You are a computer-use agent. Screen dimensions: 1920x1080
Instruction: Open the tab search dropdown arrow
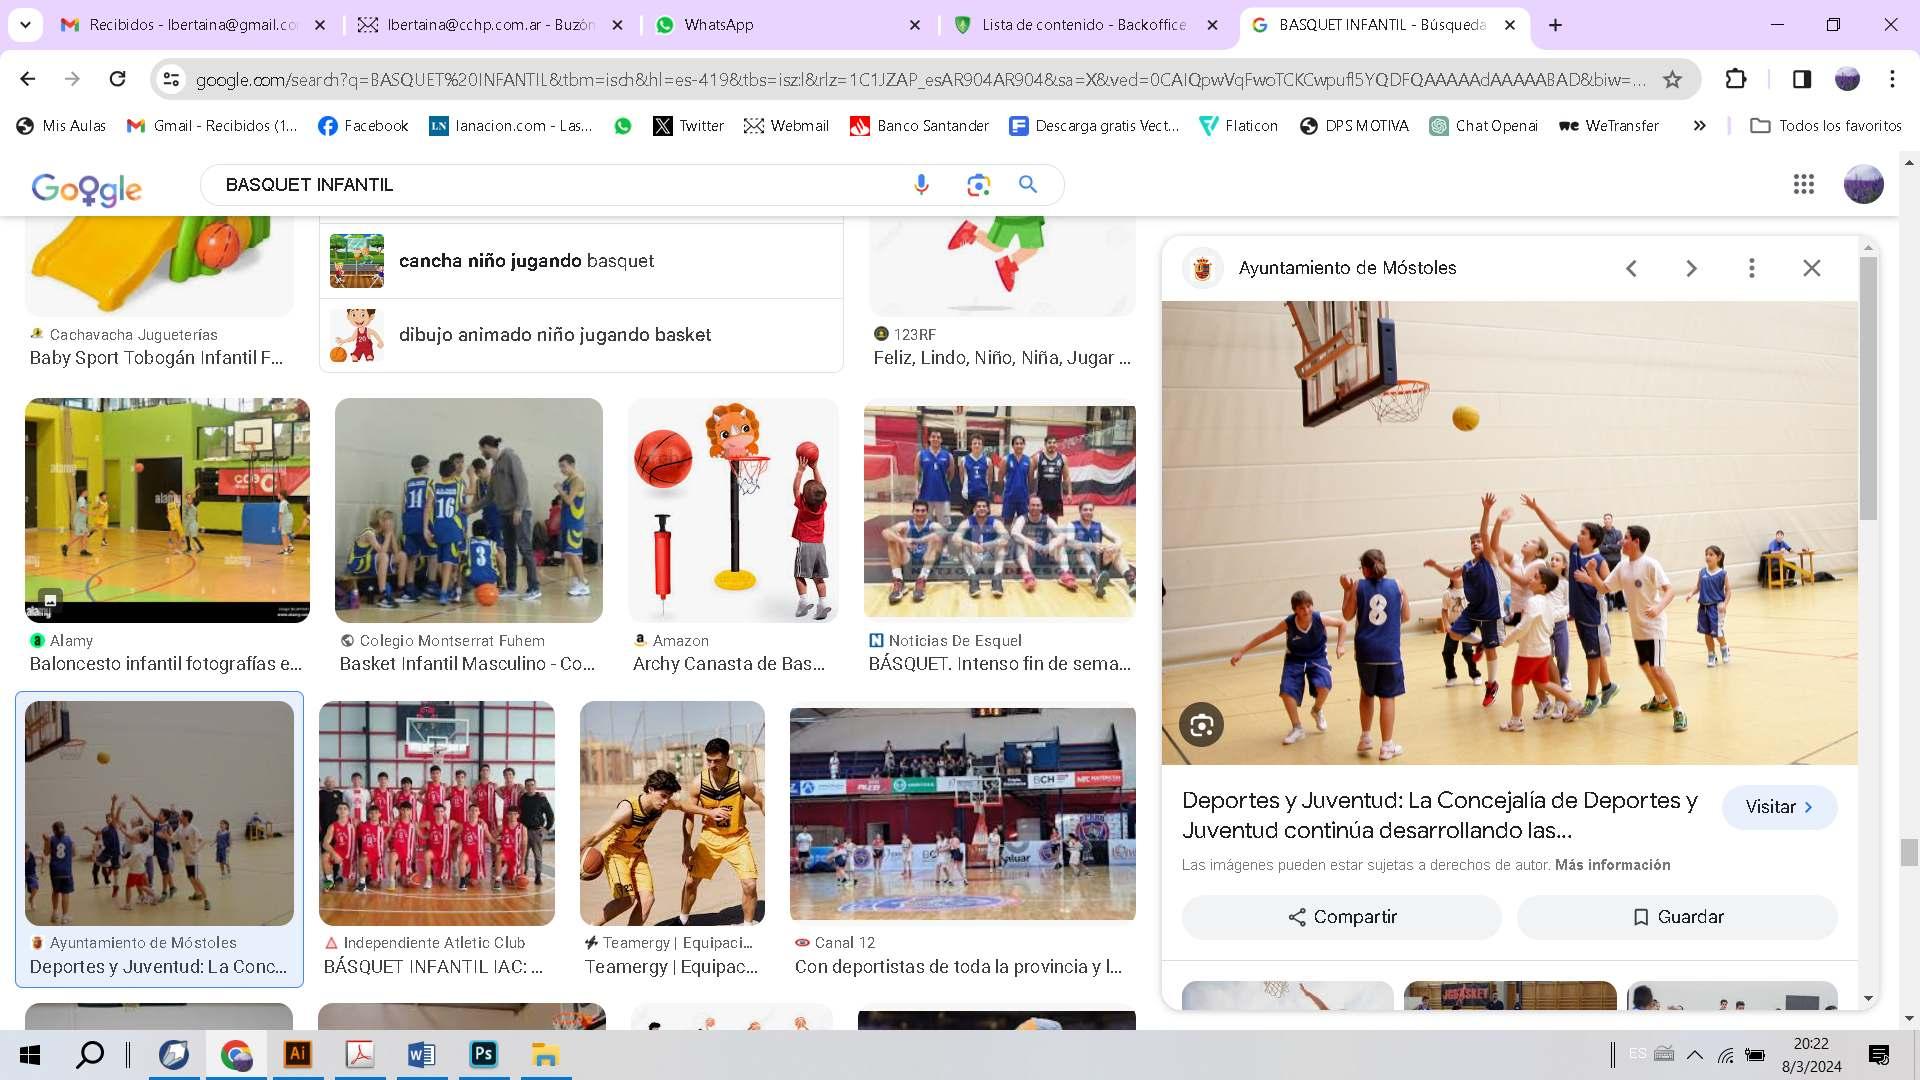click(25, 25)
